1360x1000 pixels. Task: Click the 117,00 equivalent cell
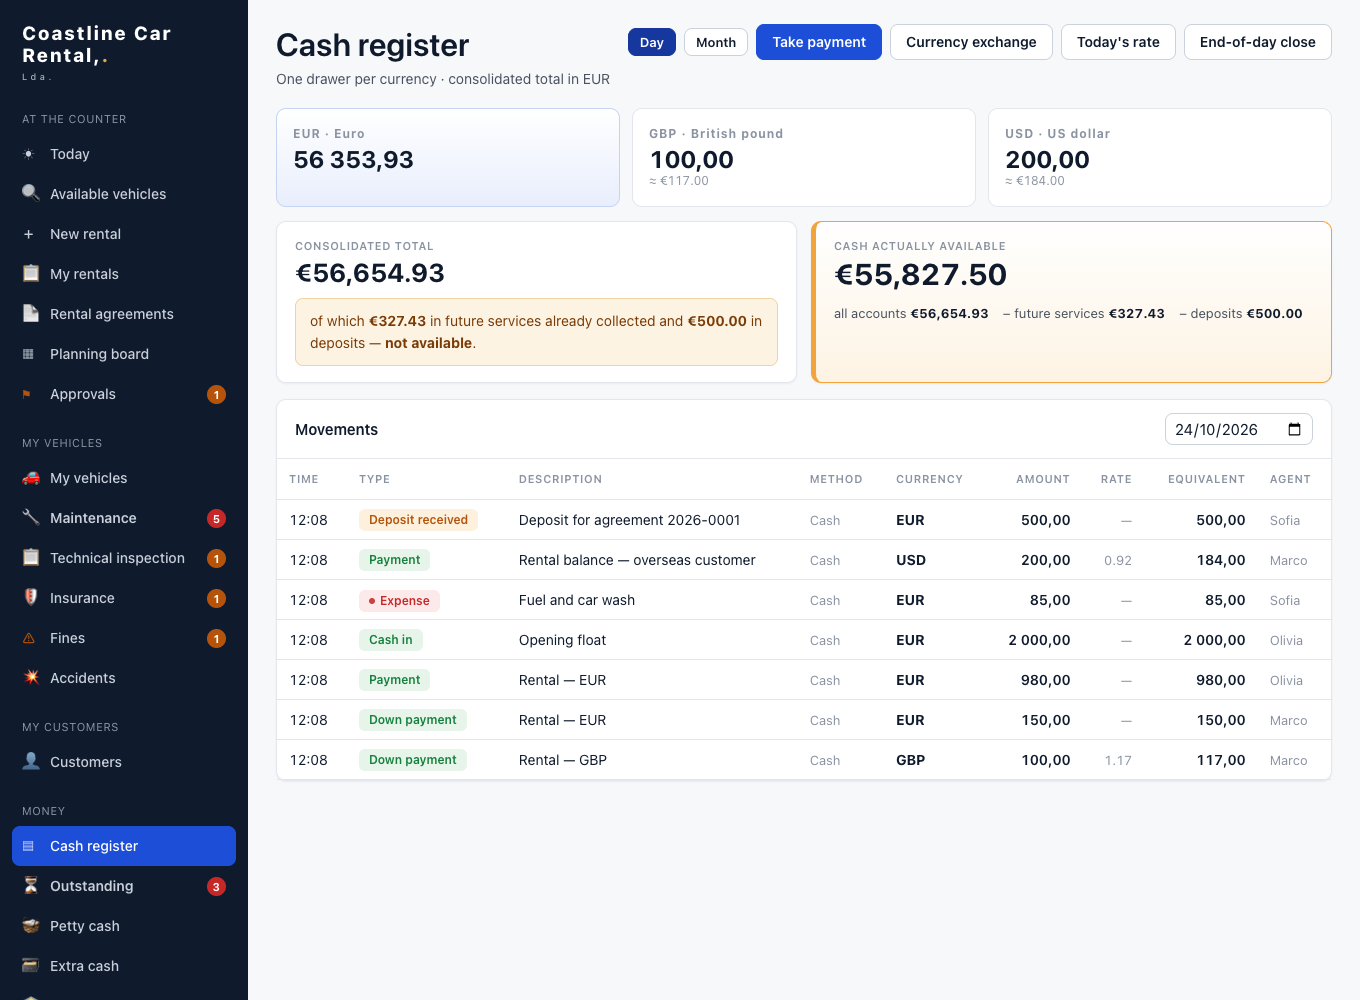pyautogui.click(x=1221, y=760)
